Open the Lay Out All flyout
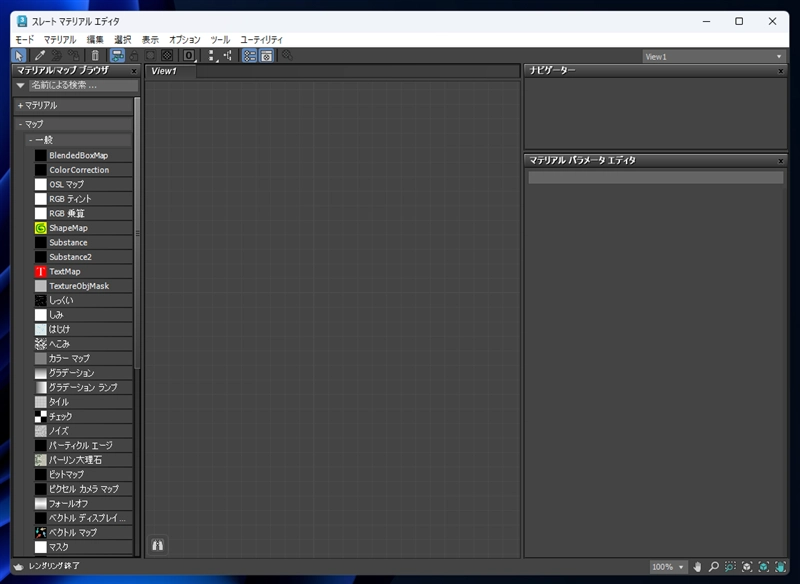The image size is (800, 584). pyautogui.click(x=212, y=56)
